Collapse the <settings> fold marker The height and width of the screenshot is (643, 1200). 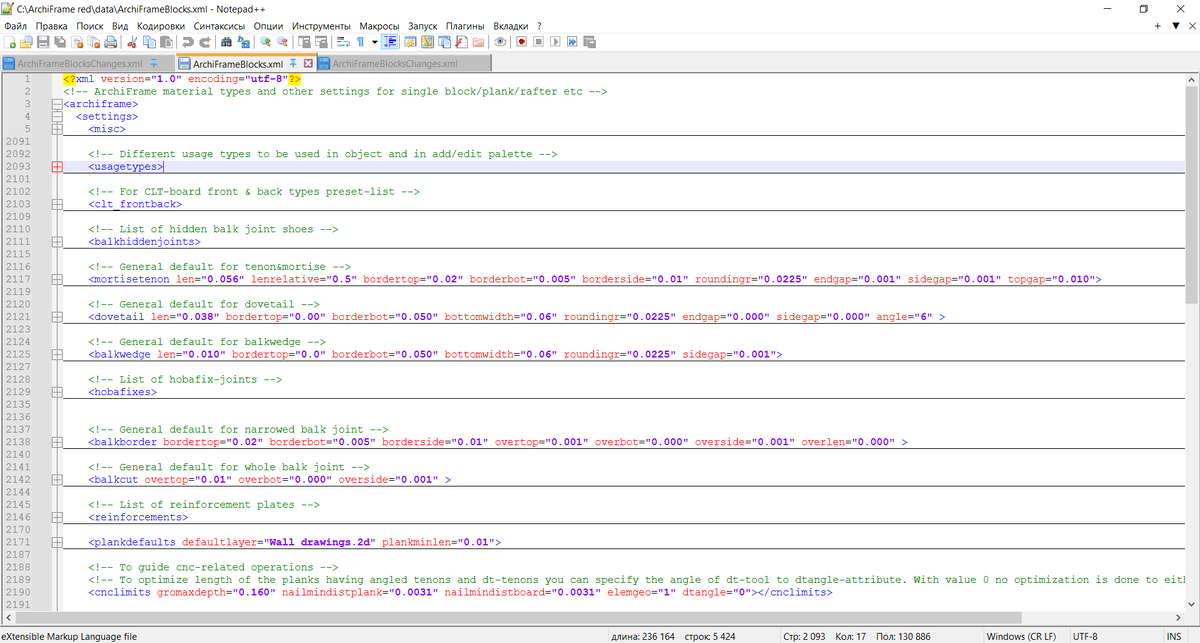coord(56,116)
